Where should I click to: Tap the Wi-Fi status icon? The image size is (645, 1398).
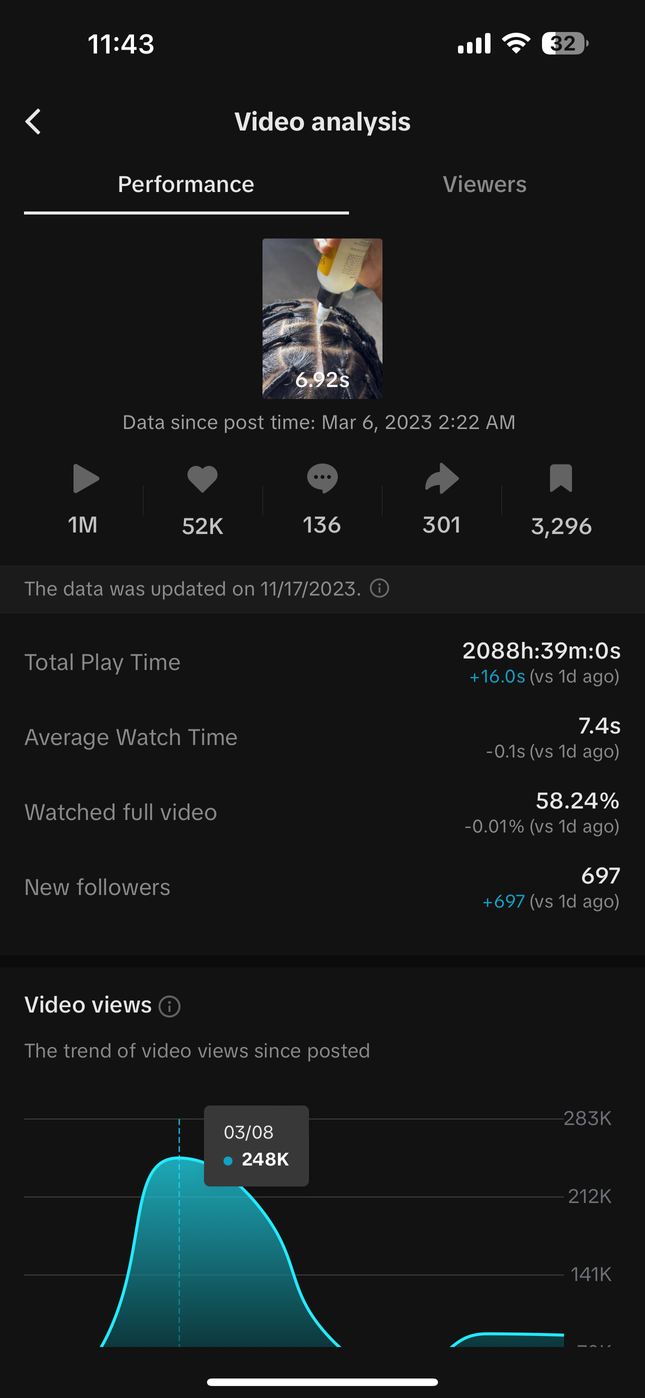click(516, 43)
